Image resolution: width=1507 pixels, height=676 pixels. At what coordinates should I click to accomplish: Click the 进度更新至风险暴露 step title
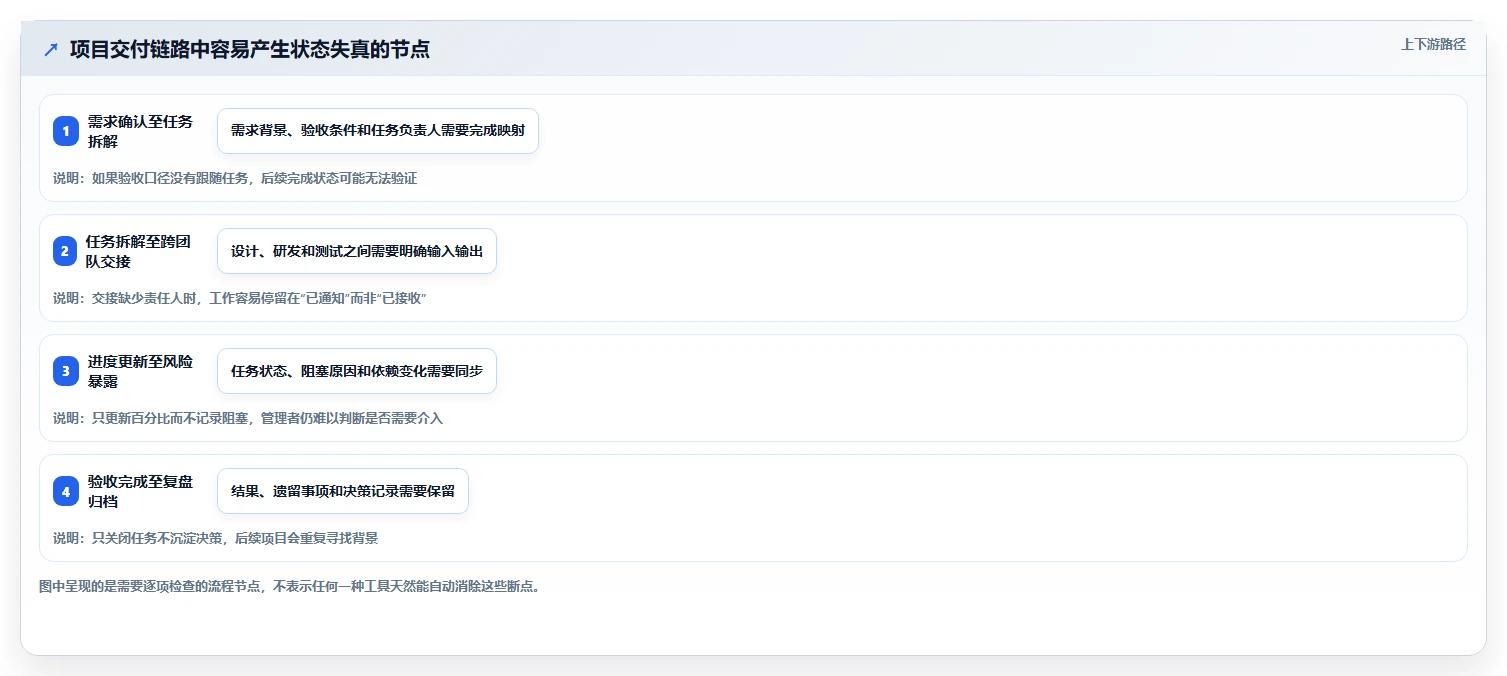pyautogui.click(x=141, y=371)
